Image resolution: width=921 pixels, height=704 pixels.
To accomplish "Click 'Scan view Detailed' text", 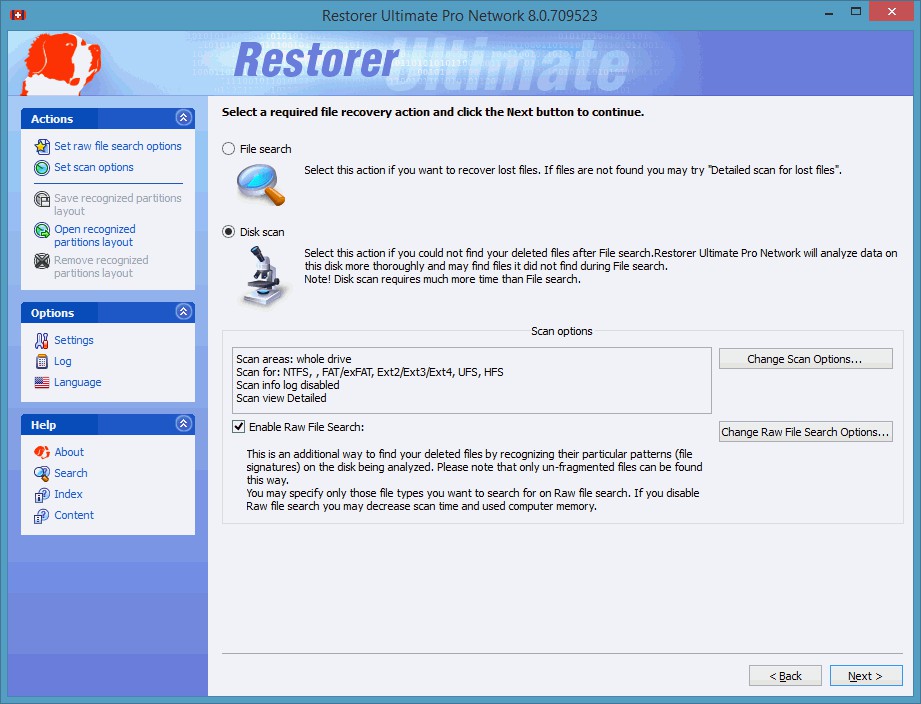I will [281, 398].
